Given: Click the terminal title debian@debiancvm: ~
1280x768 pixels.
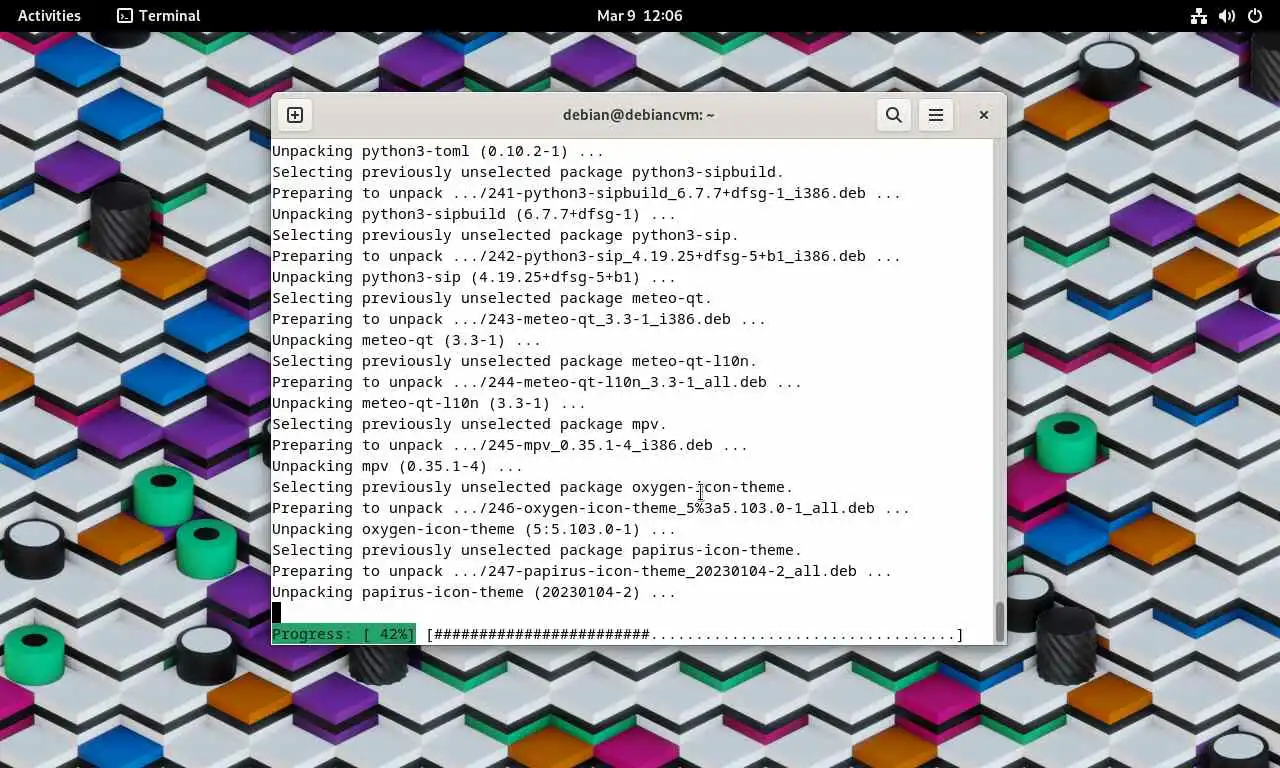Looking at the screenshot, I should [x=639, y=115].
